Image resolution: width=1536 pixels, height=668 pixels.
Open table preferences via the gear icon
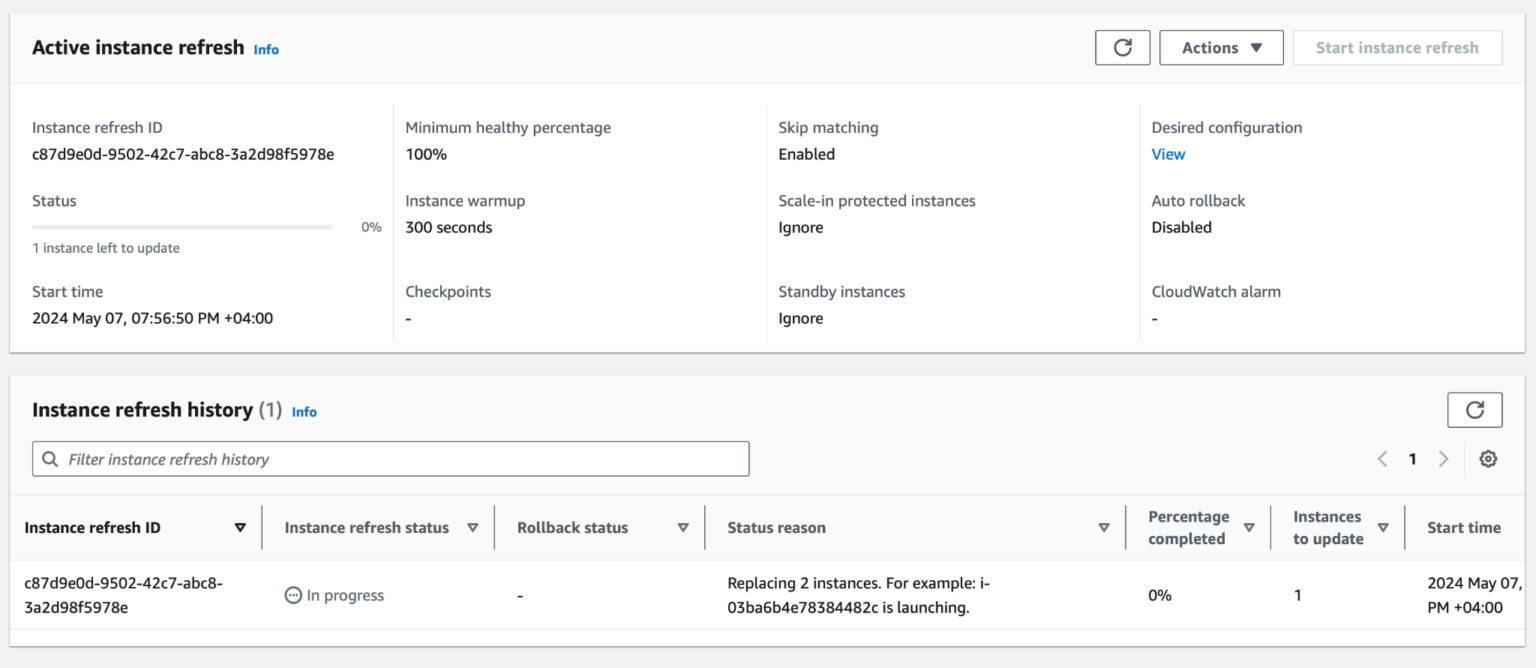[1488, 458]
